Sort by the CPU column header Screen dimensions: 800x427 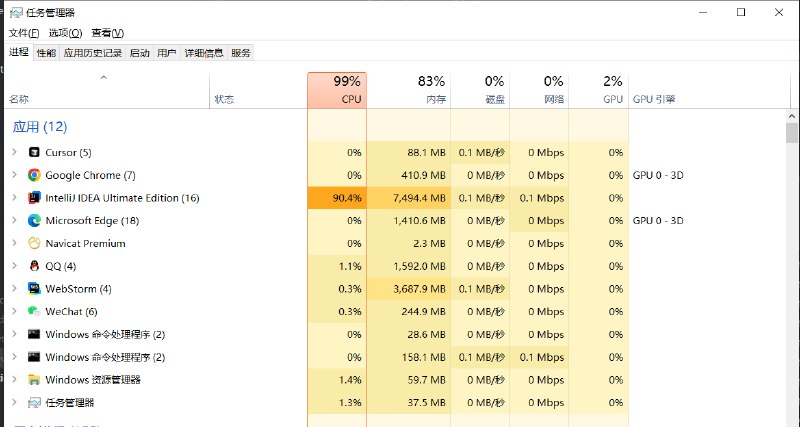pyautogui.click(x=337, y=90)
